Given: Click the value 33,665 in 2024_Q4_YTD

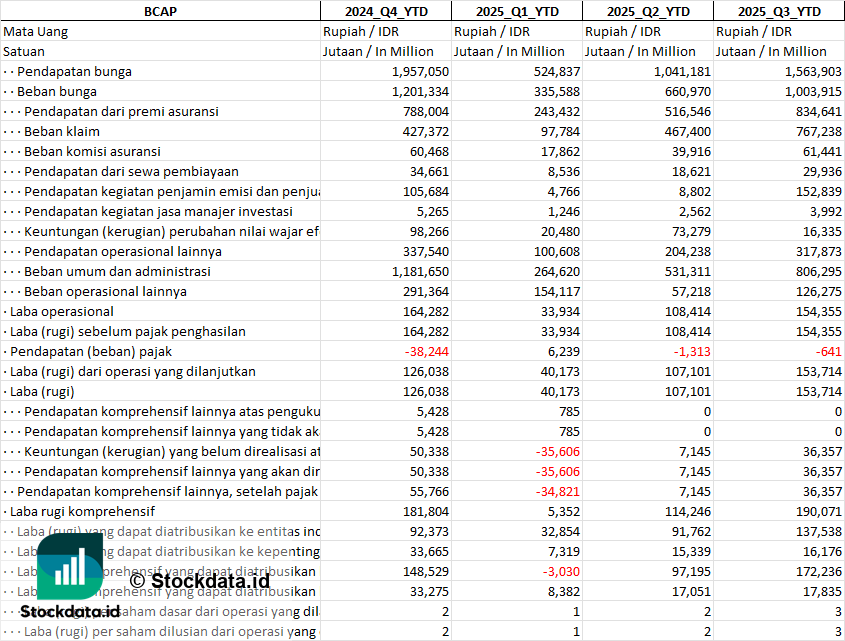Looking at the screenshot, I should 429,552.
